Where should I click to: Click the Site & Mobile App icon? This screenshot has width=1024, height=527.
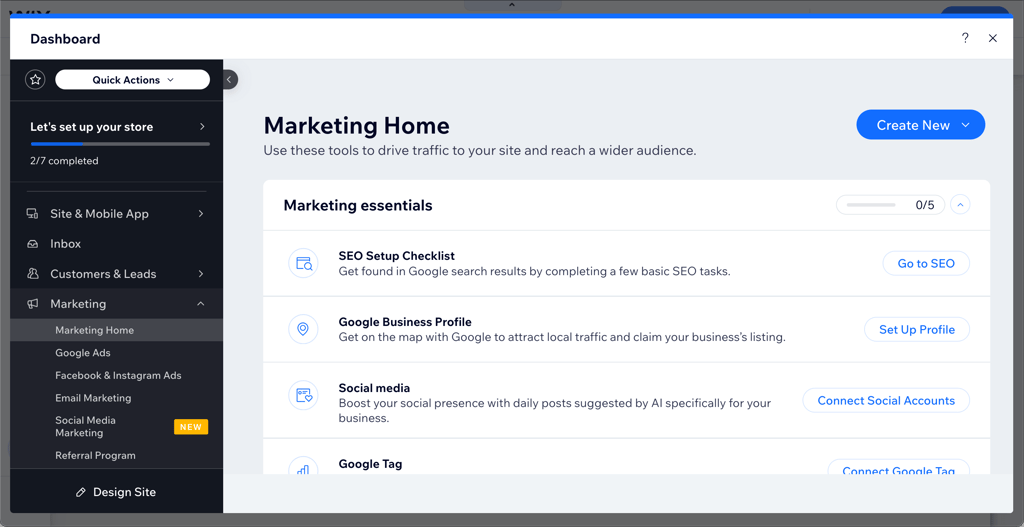[32, 214]
